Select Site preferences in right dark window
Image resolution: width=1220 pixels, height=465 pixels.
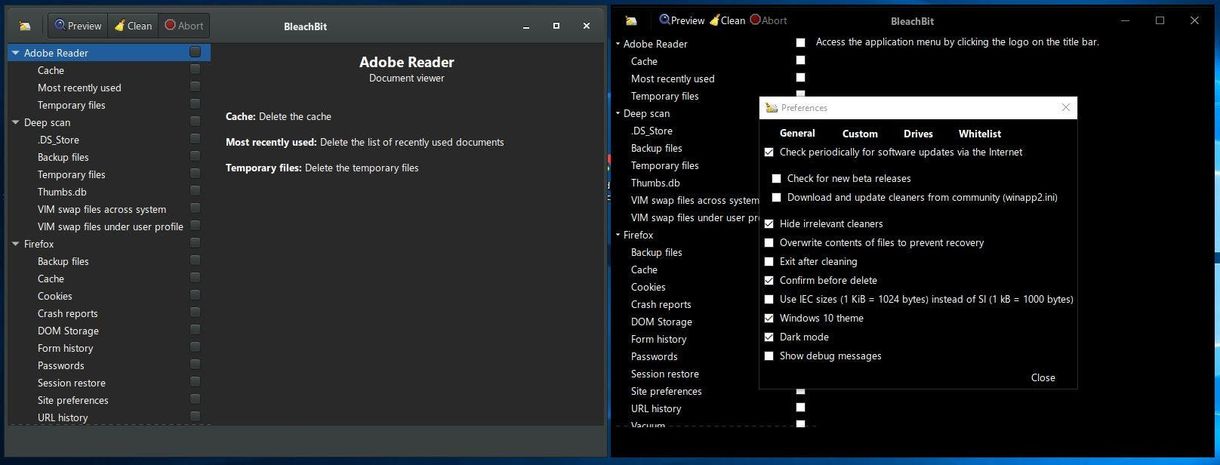666,391
